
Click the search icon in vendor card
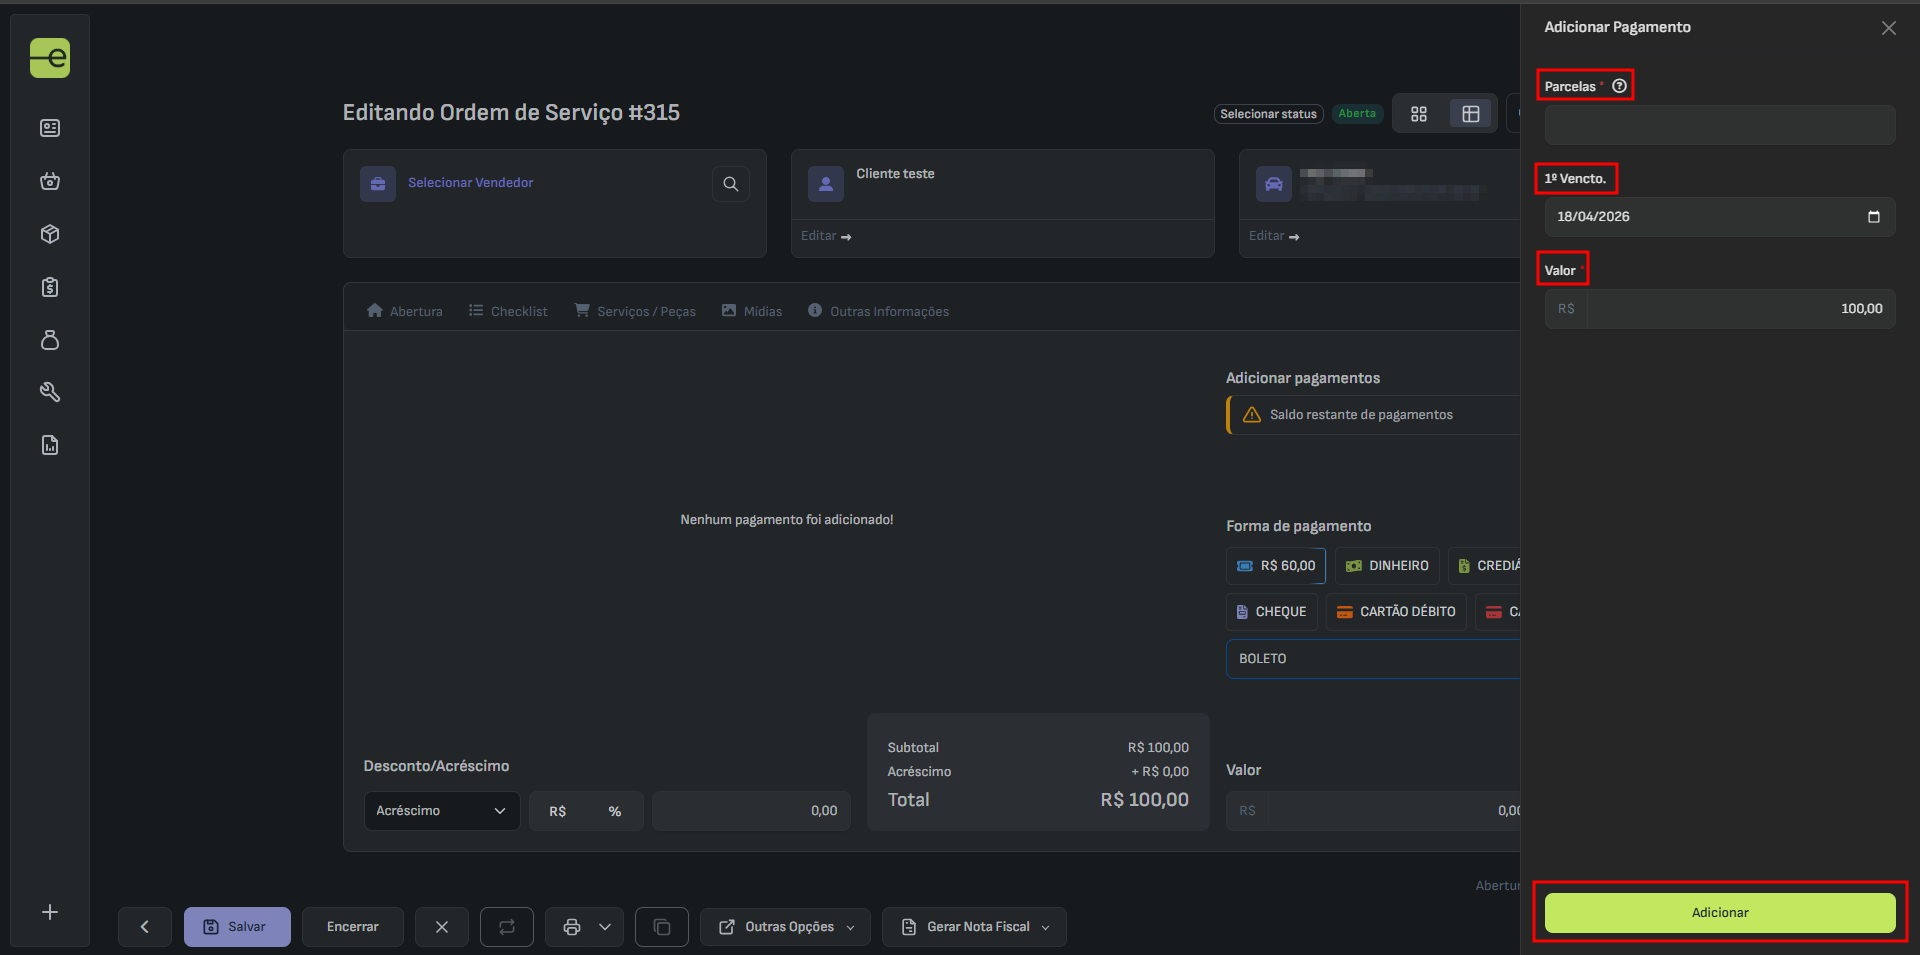click(730, 184)
